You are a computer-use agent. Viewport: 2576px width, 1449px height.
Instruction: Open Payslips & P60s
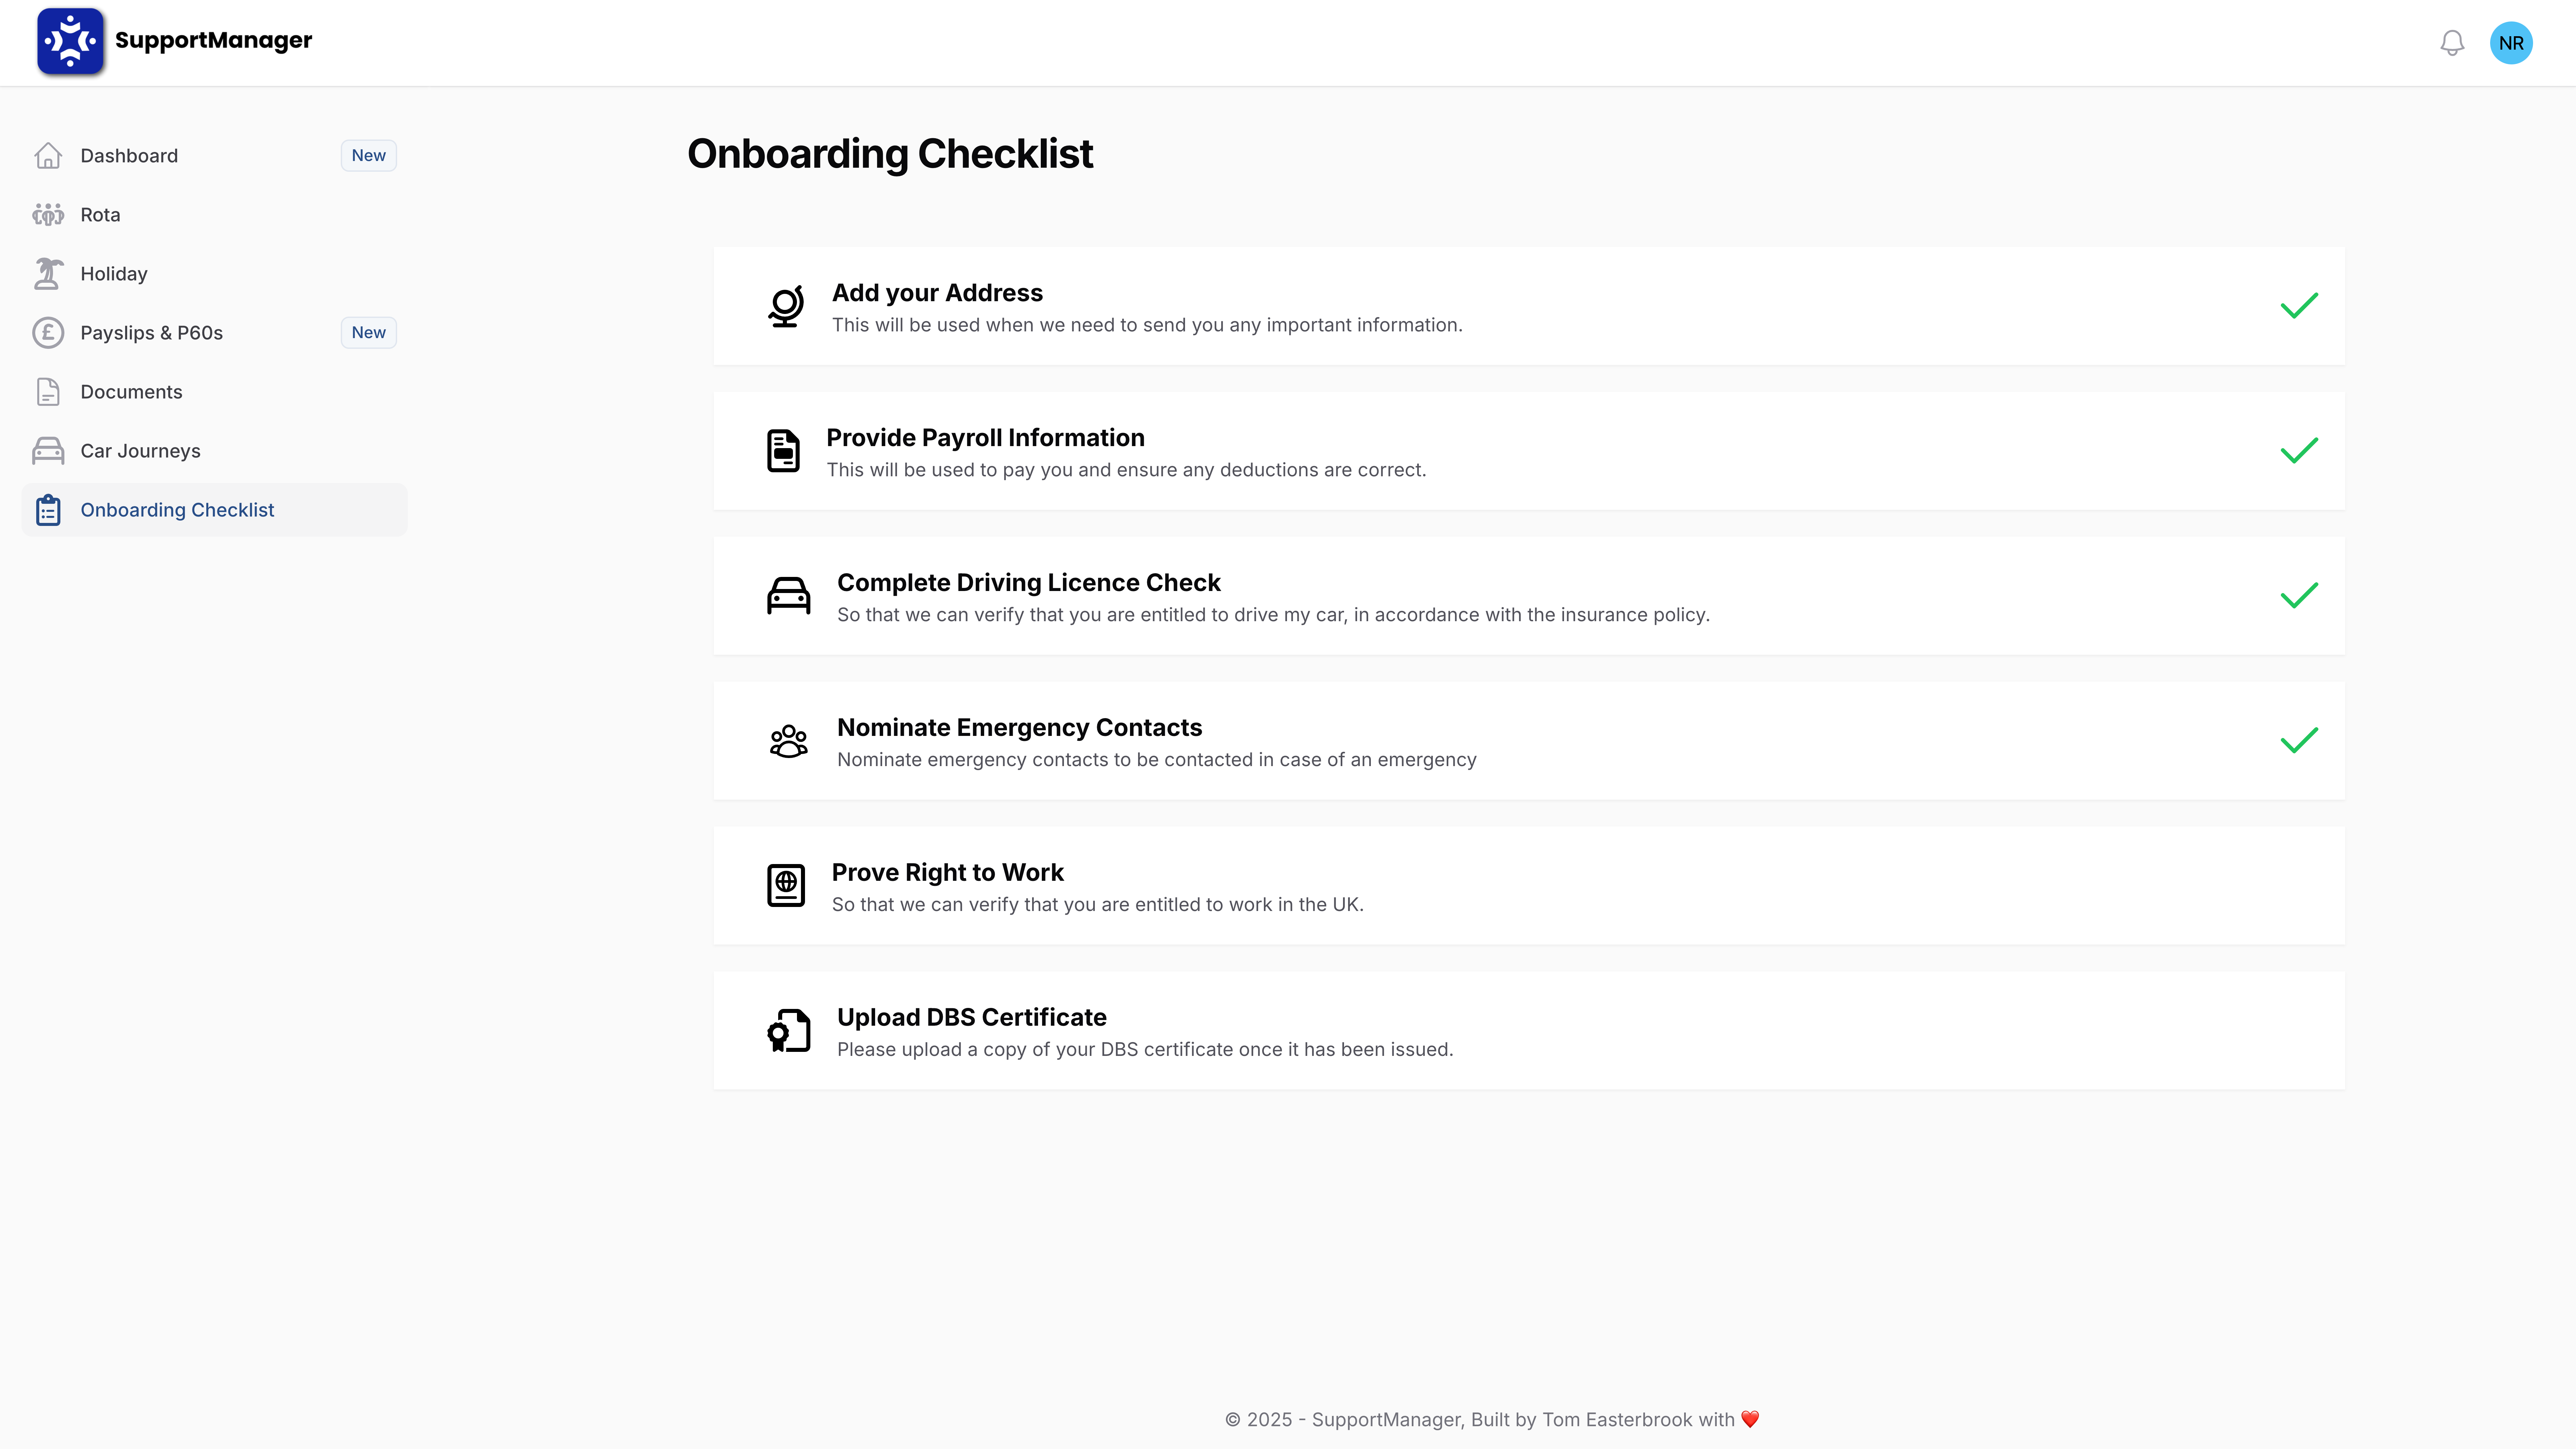(x=214, y=333)
